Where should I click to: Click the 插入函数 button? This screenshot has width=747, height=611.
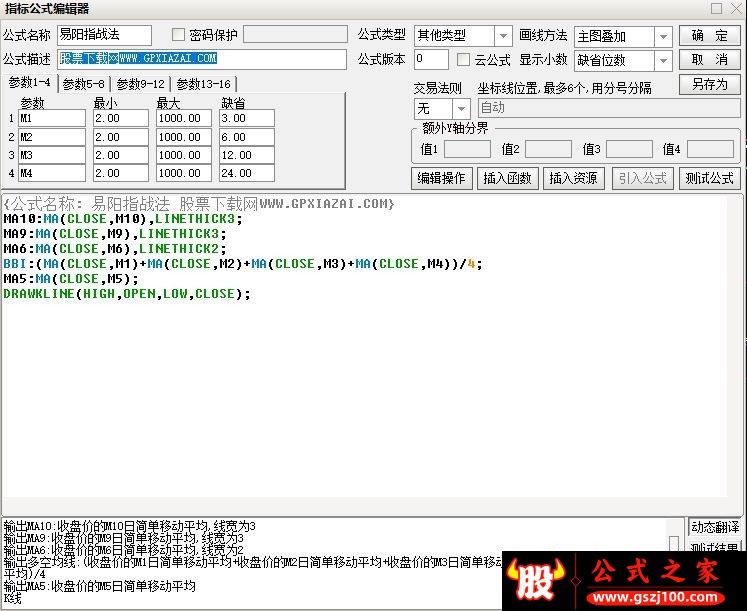click(507, 178)
